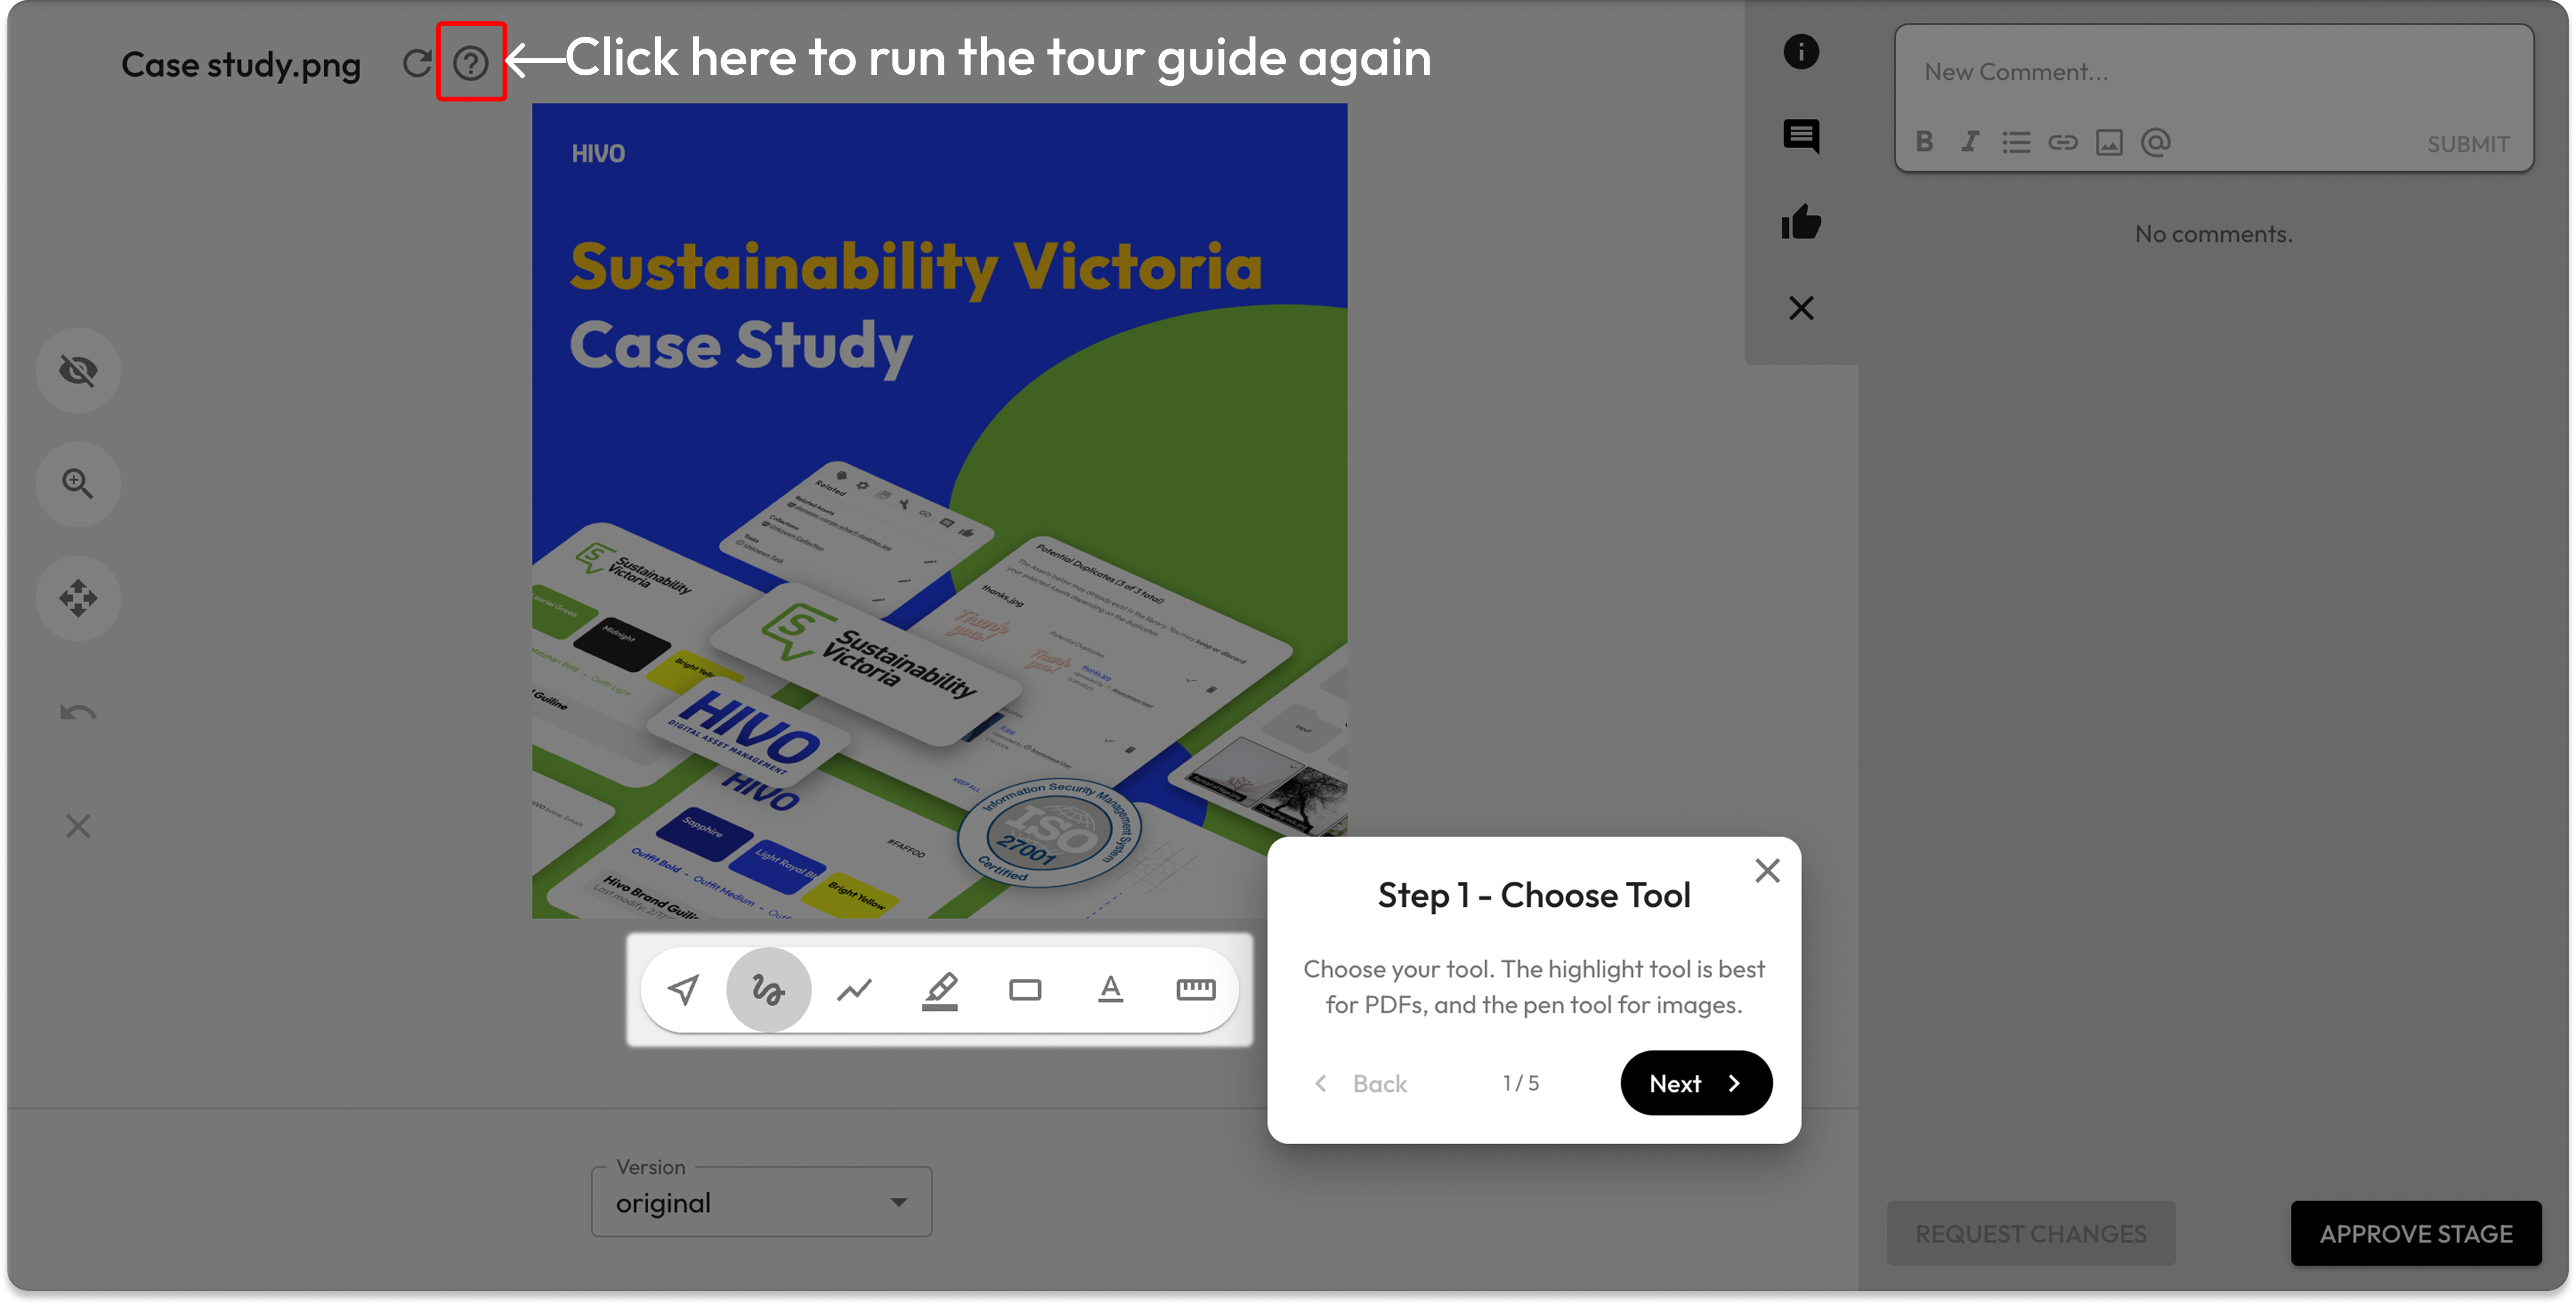Toggle annotation visibility with crossed-eye icon
Image resolution: width=2576 pixels, height=1305 pixels.
pyautogui.click(x=78, y=370)
